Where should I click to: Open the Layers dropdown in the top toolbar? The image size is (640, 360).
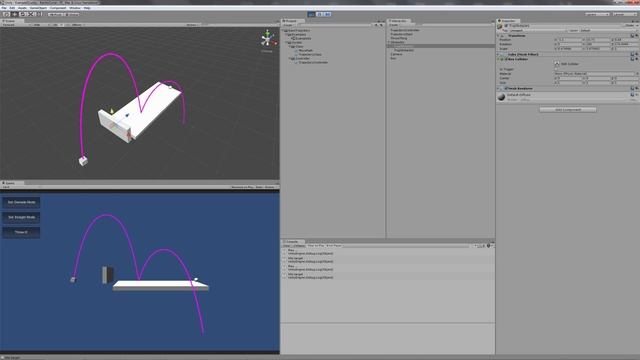(x=597, y=14)
